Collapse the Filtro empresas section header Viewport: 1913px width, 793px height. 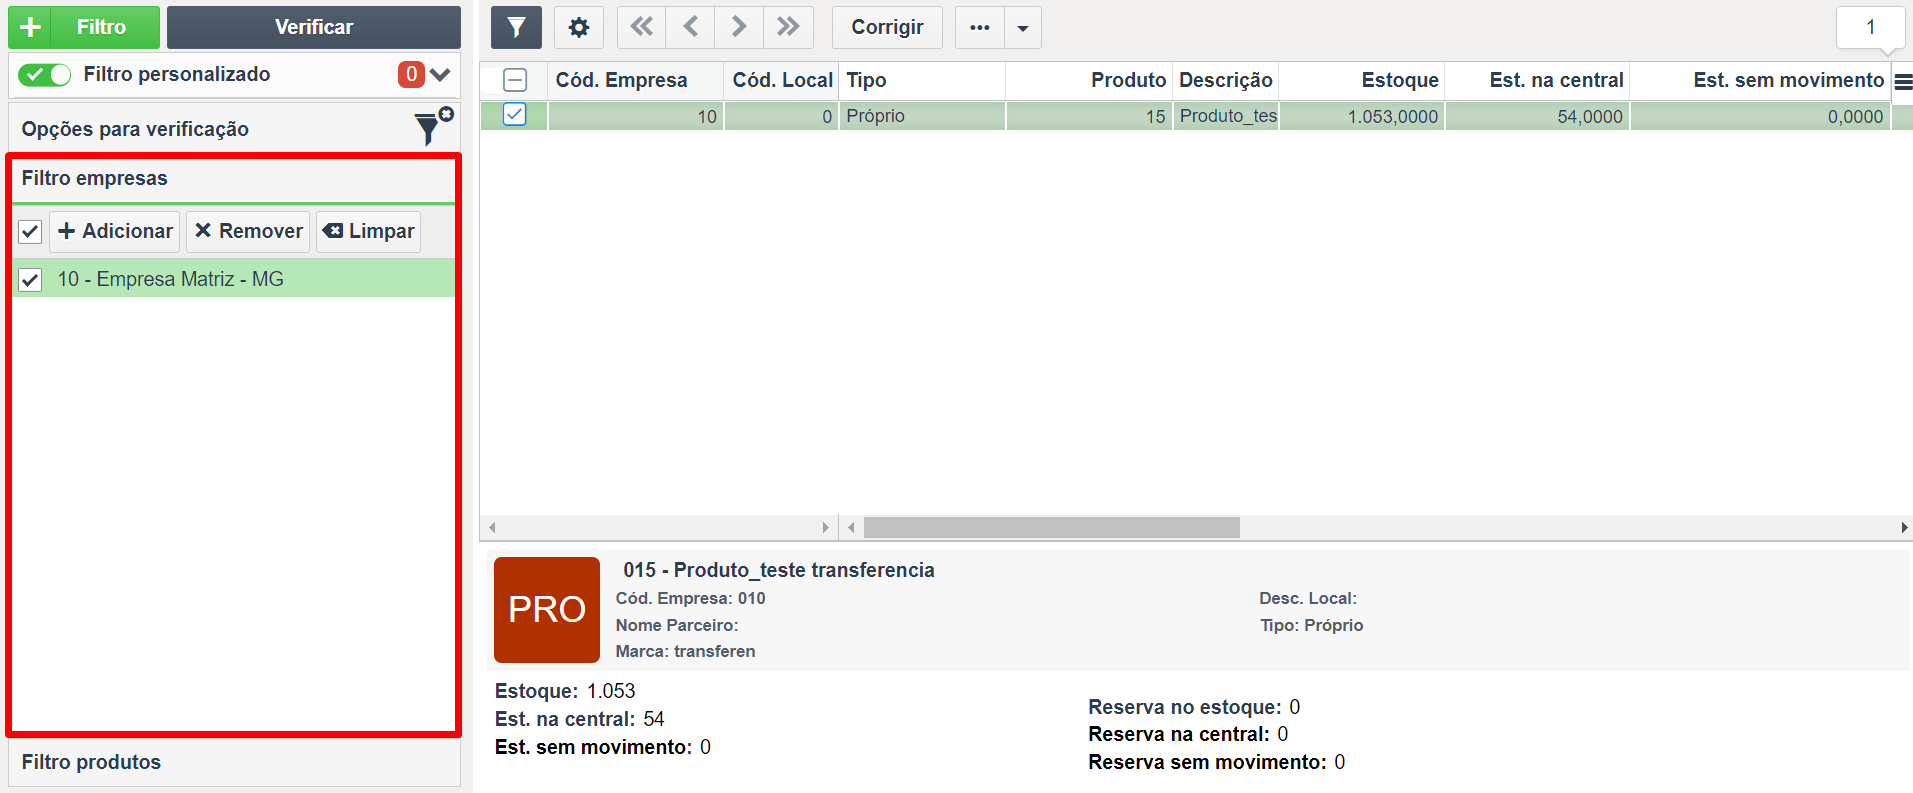(233, 178)
